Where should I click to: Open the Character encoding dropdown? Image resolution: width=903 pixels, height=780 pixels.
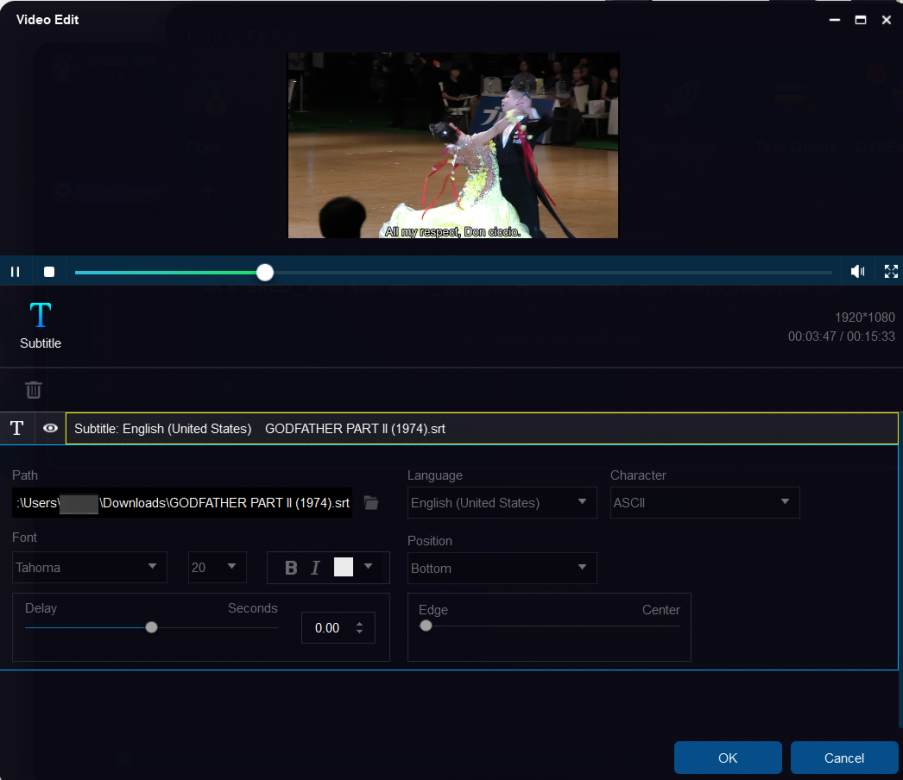point(704,503)
